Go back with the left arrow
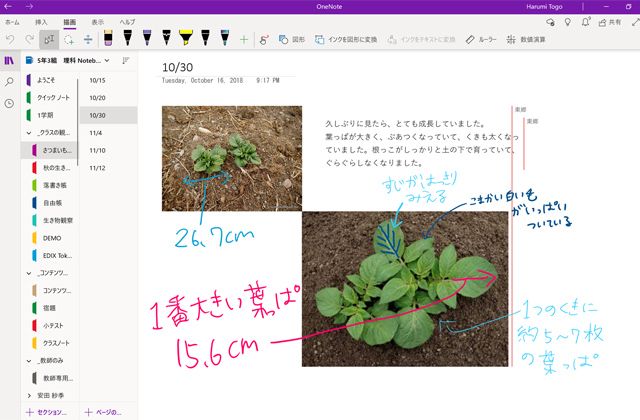640x420 pixels. (x=8, y=7)
